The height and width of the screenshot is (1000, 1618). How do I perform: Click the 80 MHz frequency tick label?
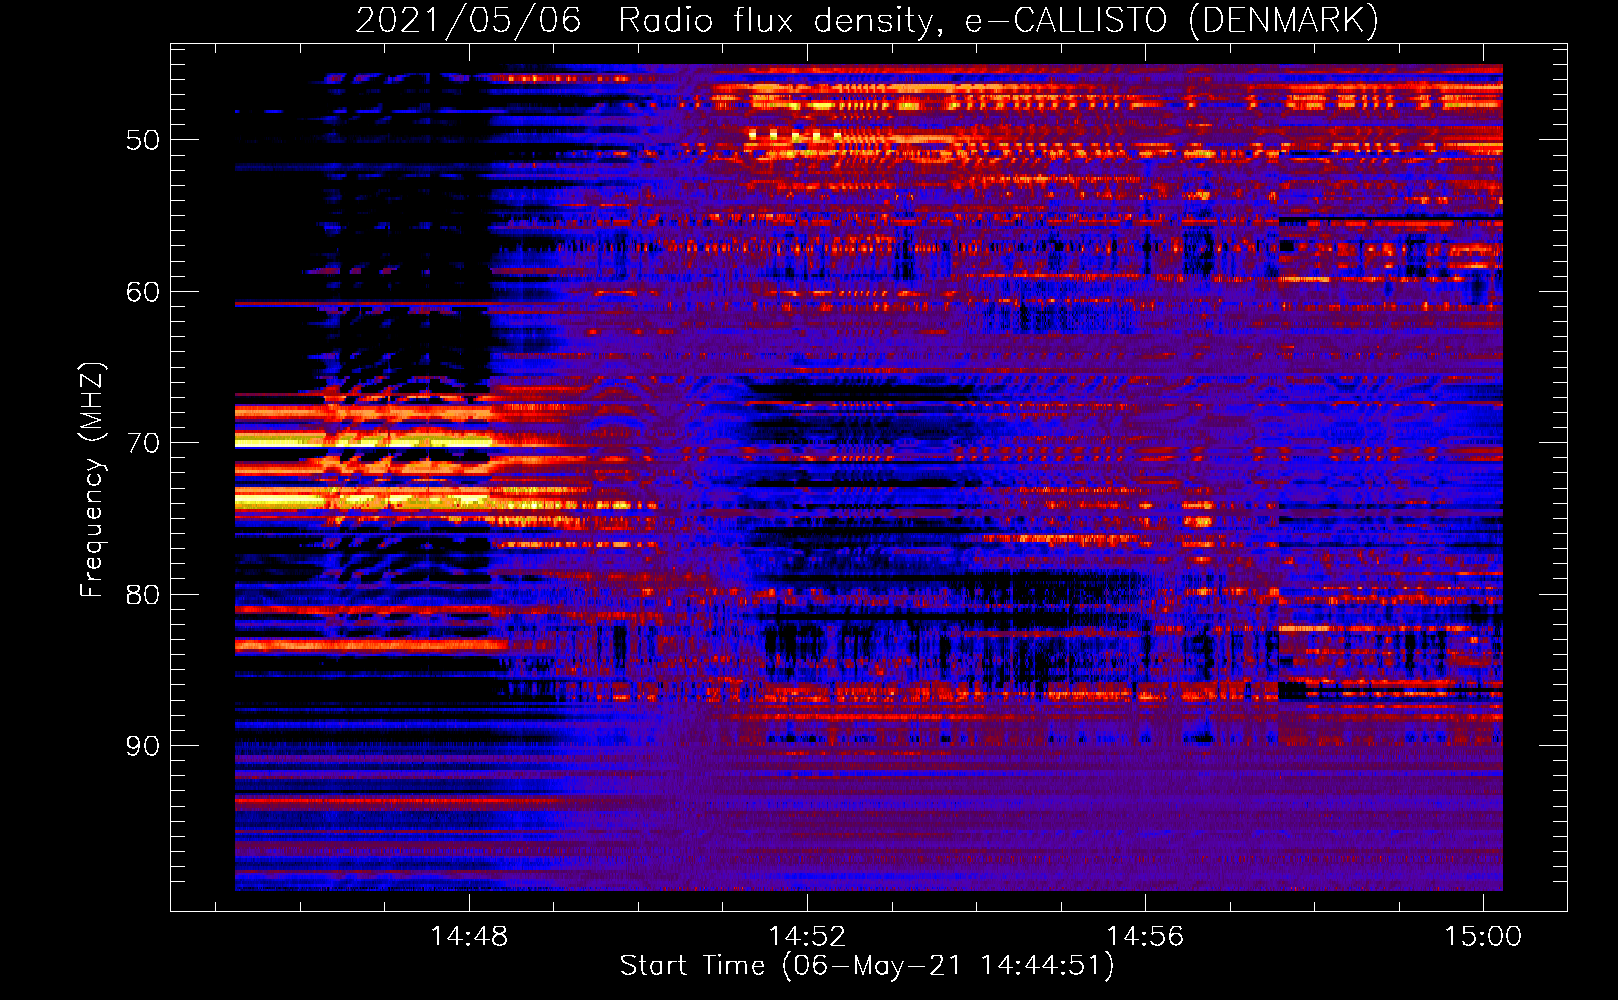[143, 595]
